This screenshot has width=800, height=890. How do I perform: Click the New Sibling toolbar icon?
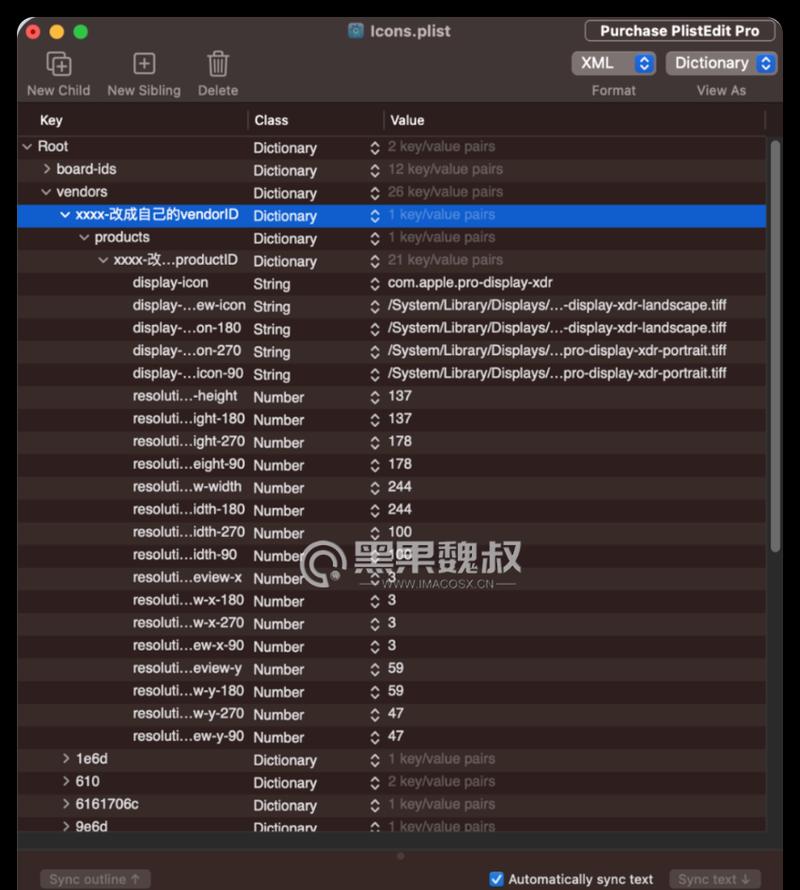point(144,64)
